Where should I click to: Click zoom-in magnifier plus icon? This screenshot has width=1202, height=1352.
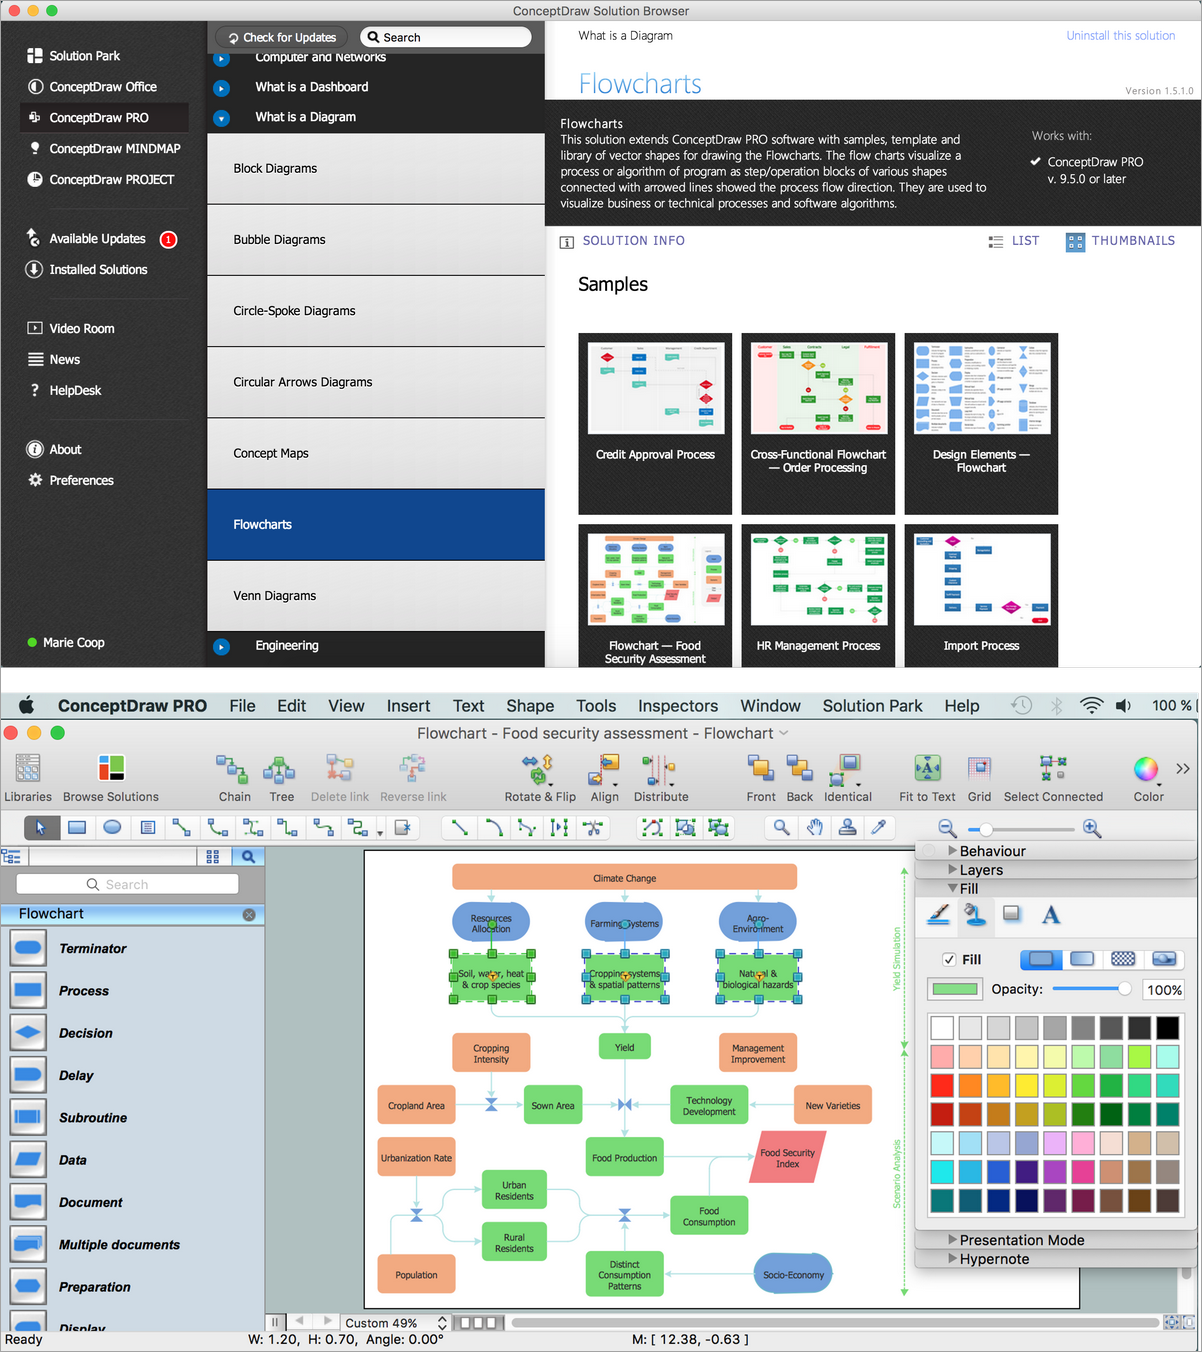tap(1092, 829)
